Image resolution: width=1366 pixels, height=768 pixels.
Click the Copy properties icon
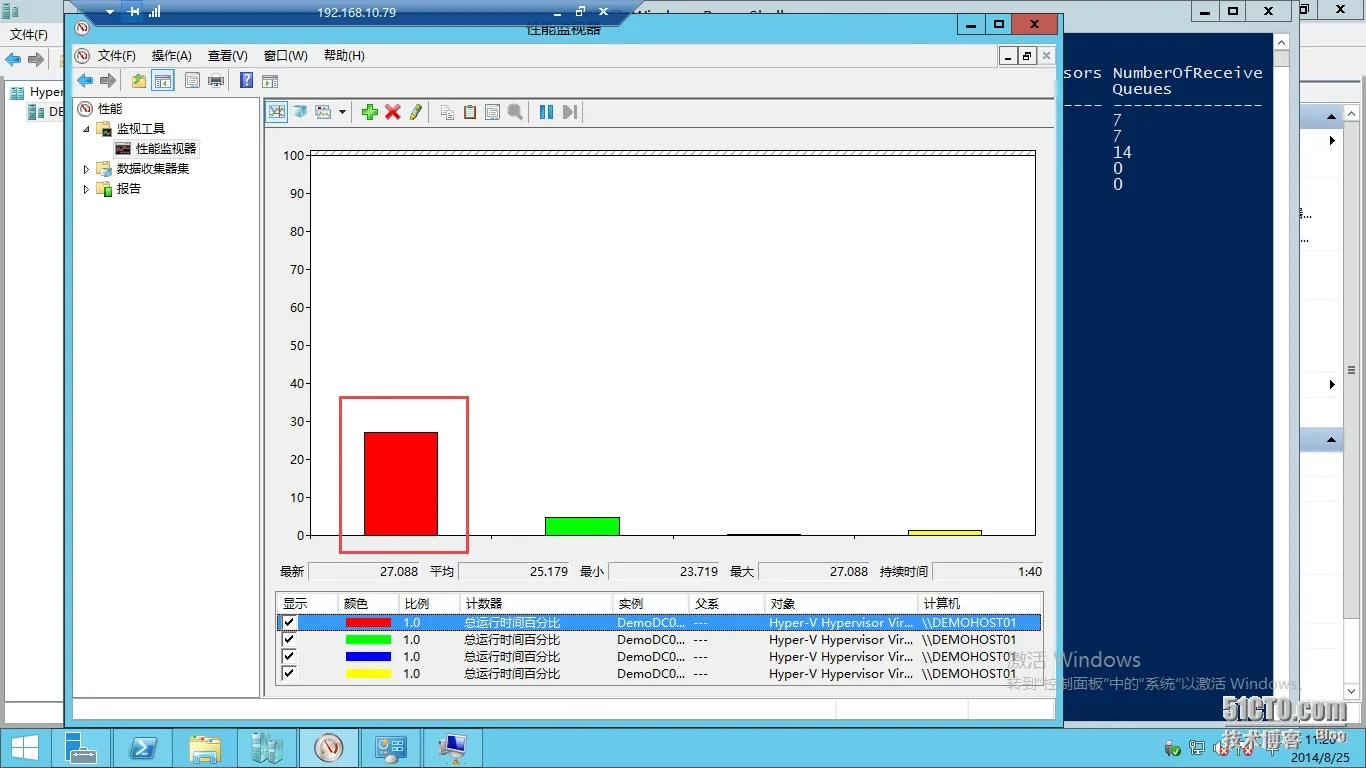pos(447,112)
